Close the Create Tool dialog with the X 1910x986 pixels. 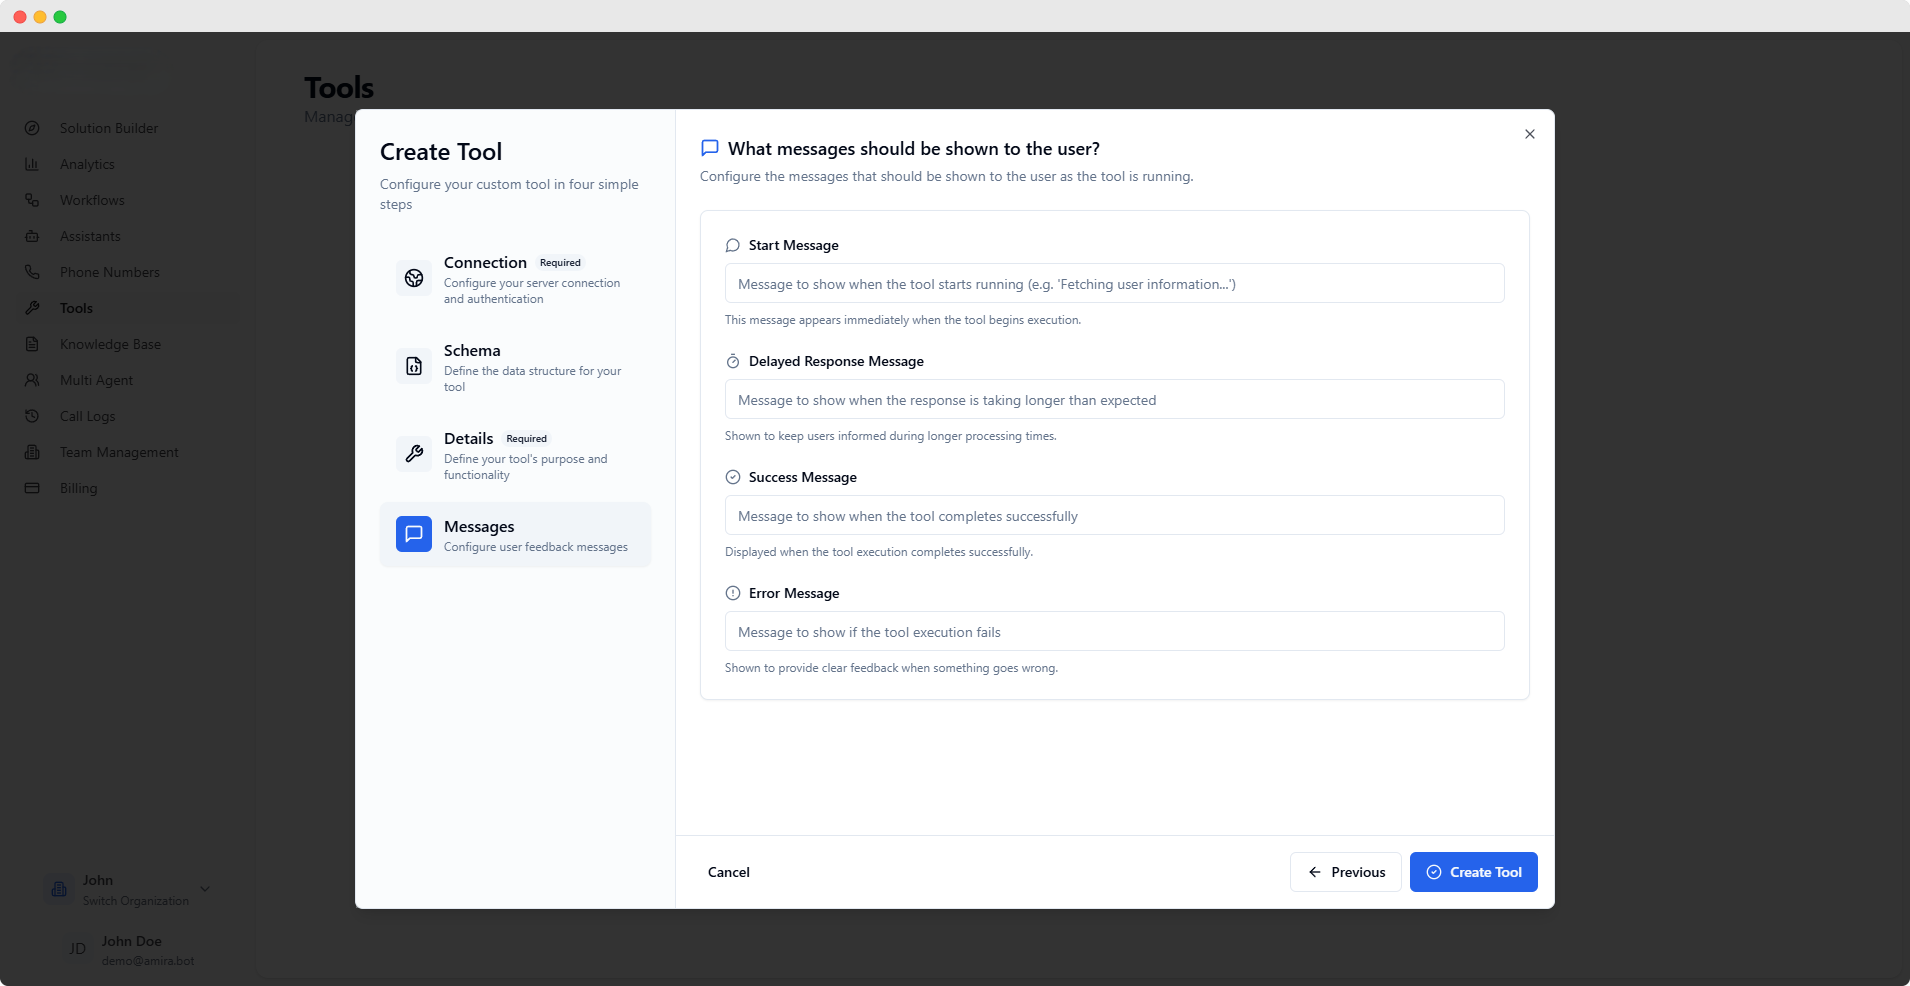coord(1528,133)
